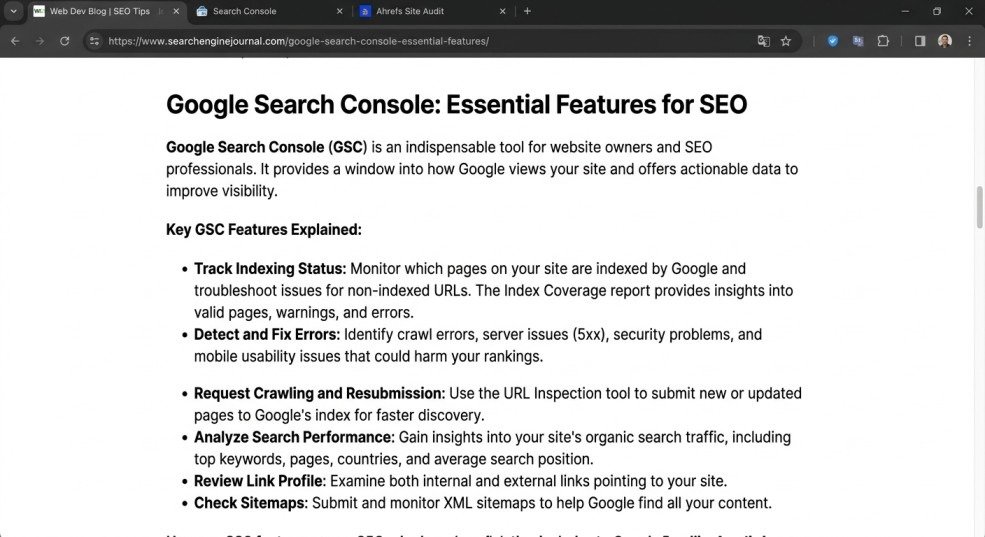Click the browser back arrow
Screen dimensions: 985x537
click(x=15, y=41)
